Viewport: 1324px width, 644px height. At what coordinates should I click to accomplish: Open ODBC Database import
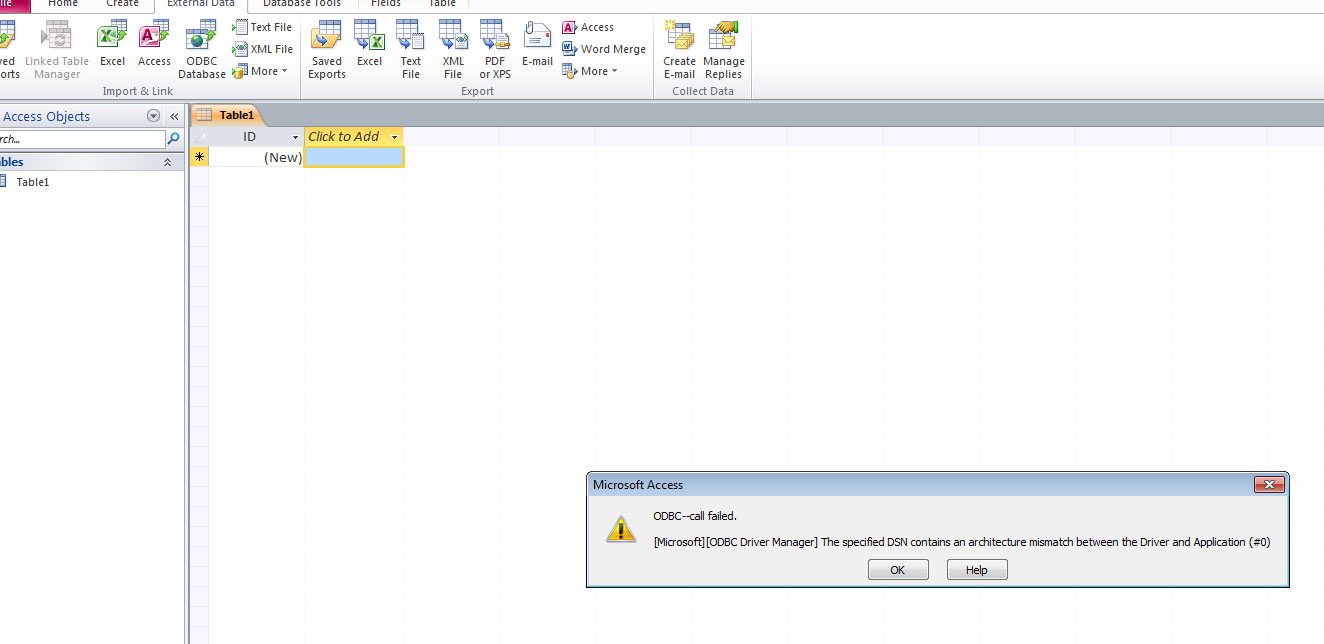(202, 50)
